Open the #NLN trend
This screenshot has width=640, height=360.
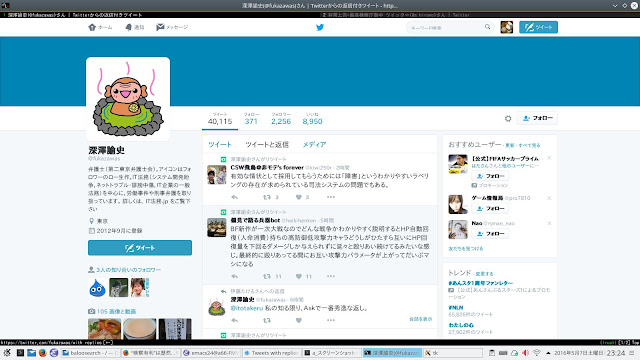(456, 308)
